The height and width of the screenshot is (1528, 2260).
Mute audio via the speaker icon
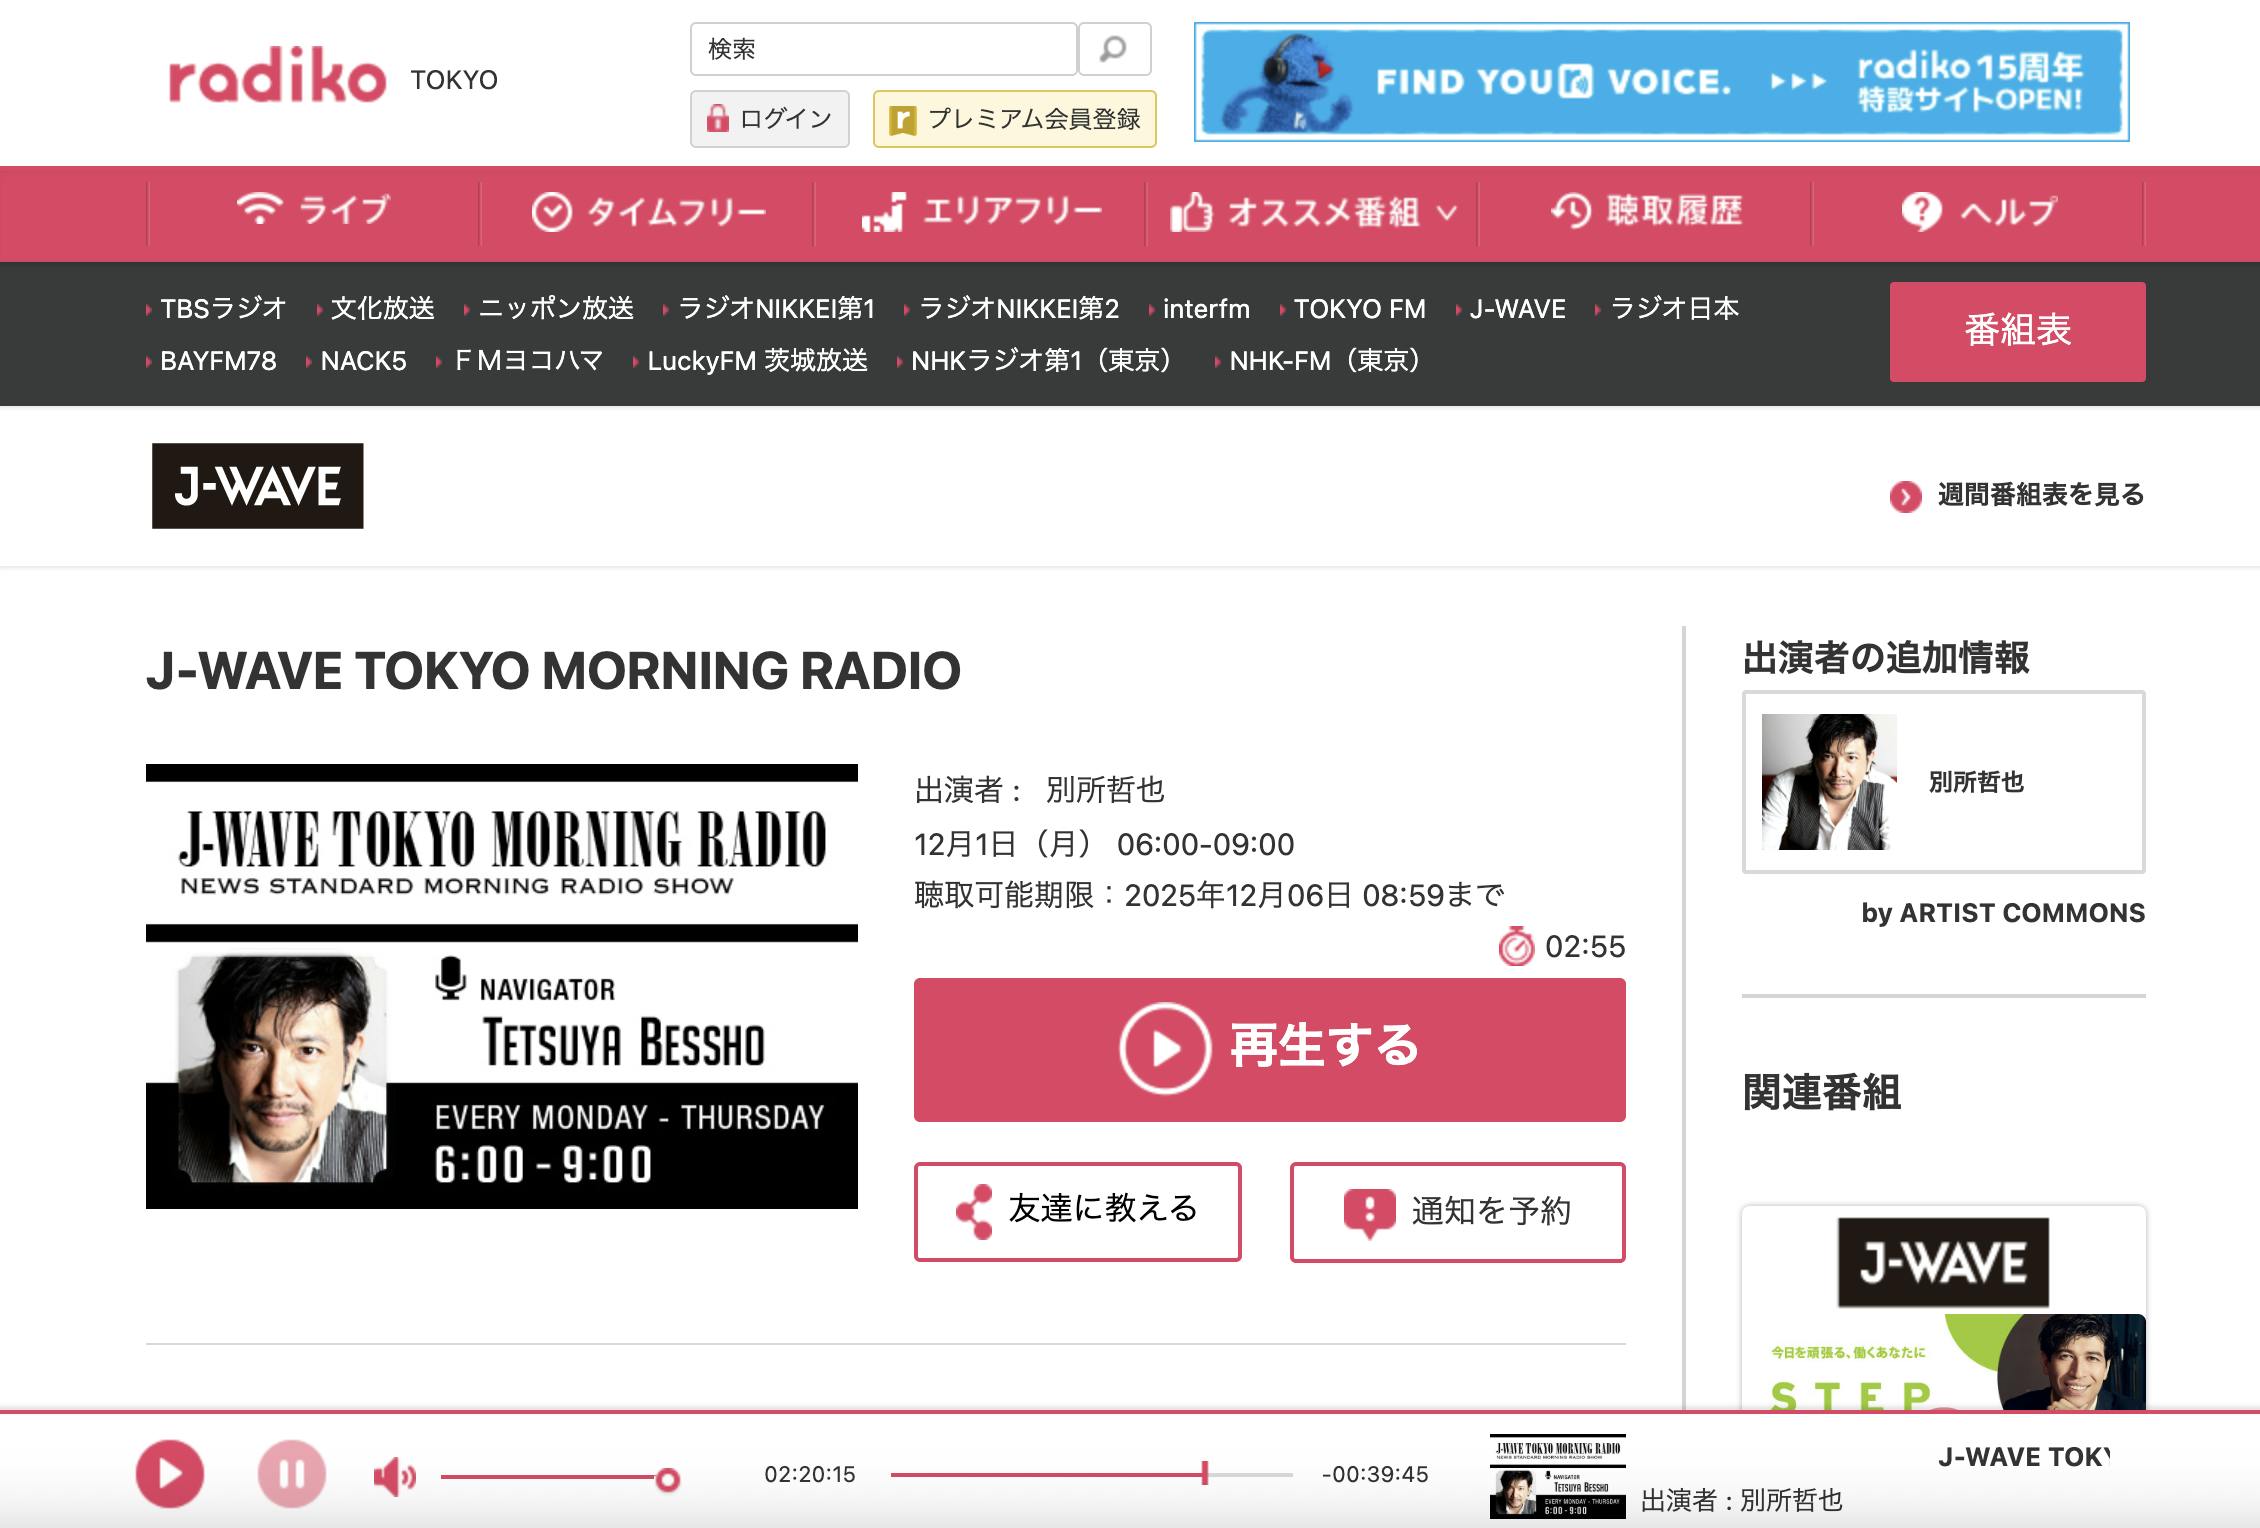click(394, 1476)
